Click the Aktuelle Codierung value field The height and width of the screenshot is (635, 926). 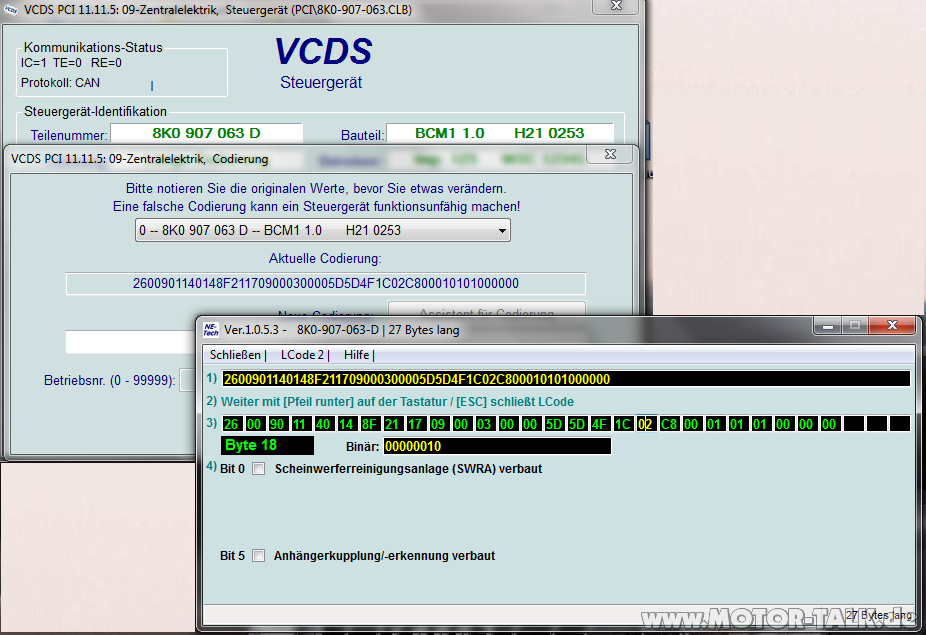coord(325,284)
